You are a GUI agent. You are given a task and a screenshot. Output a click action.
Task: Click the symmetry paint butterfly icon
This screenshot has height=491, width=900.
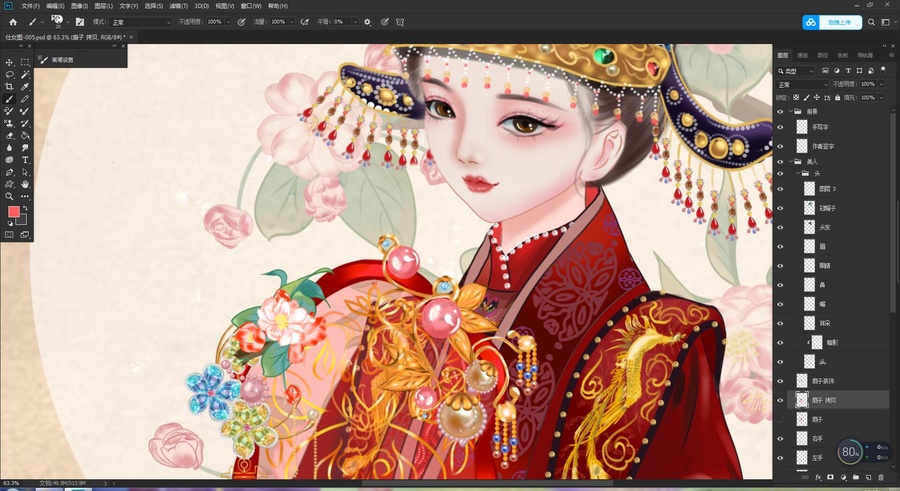pyautogui.click(x=400, y=22)
